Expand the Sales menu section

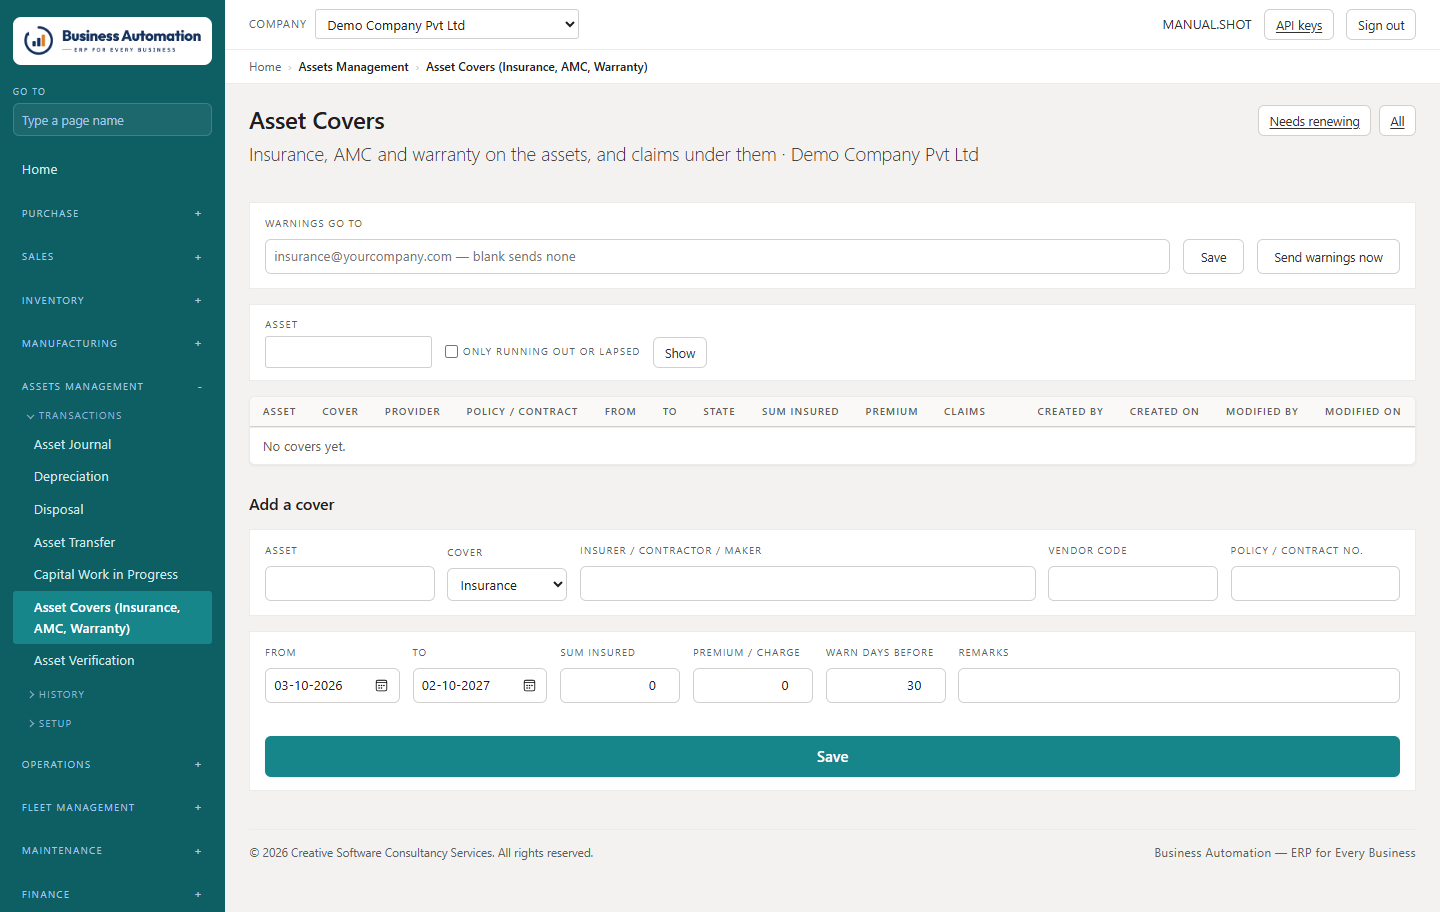pyautogui.click(x=112, y=257)
